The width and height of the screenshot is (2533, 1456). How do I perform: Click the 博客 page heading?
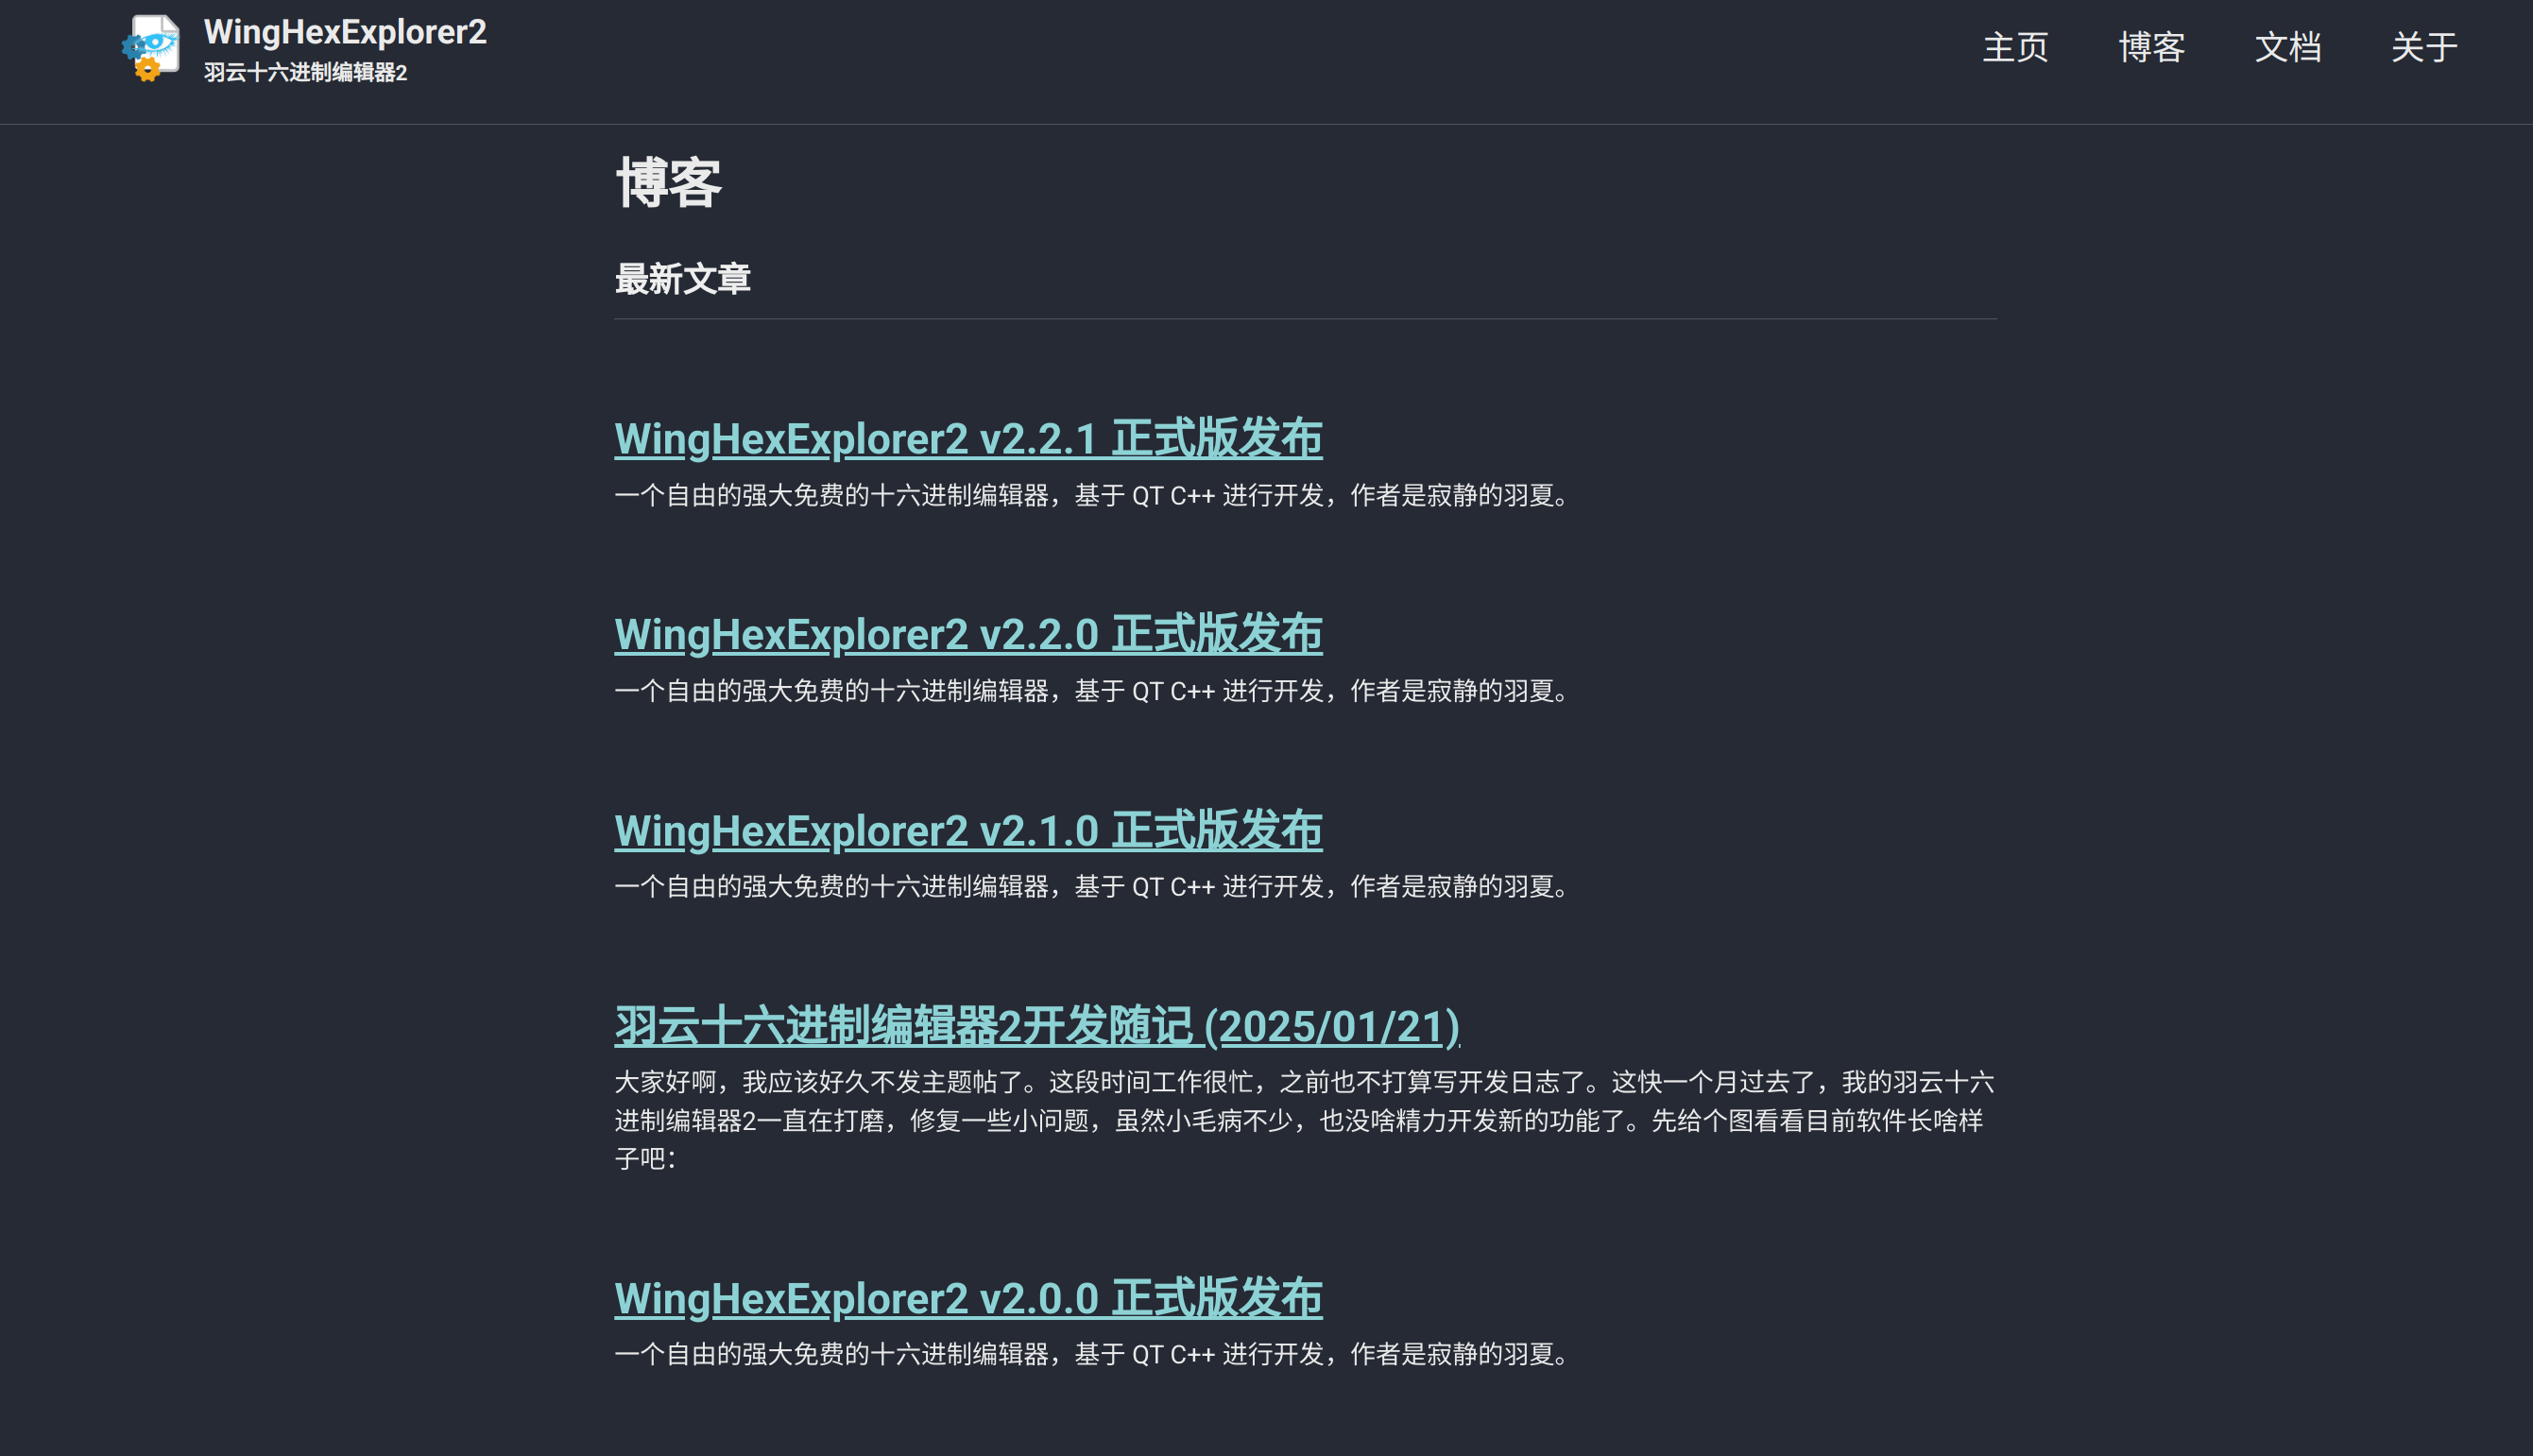(668, 183)
